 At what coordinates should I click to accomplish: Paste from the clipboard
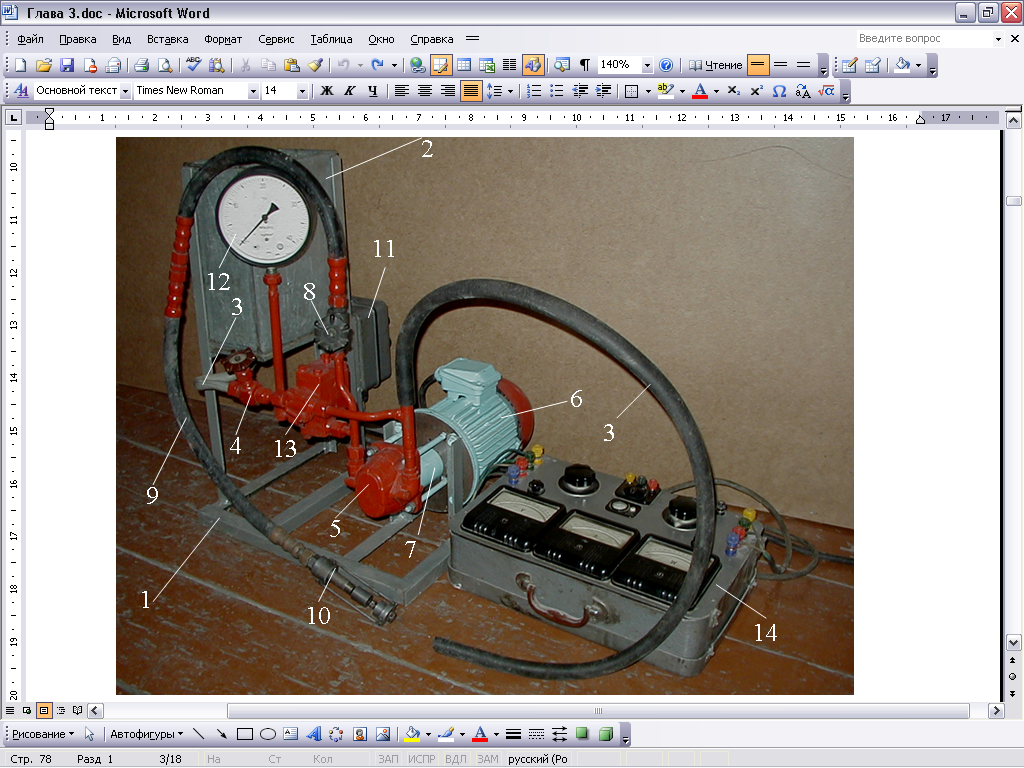click(x=292, y=65)
